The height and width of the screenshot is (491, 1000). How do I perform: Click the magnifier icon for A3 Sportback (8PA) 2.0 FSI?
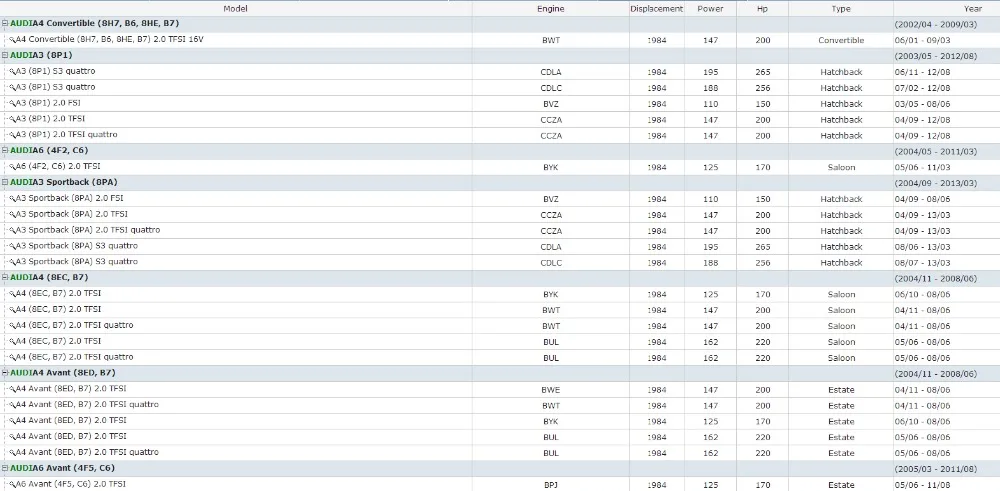tap(12, 198)
